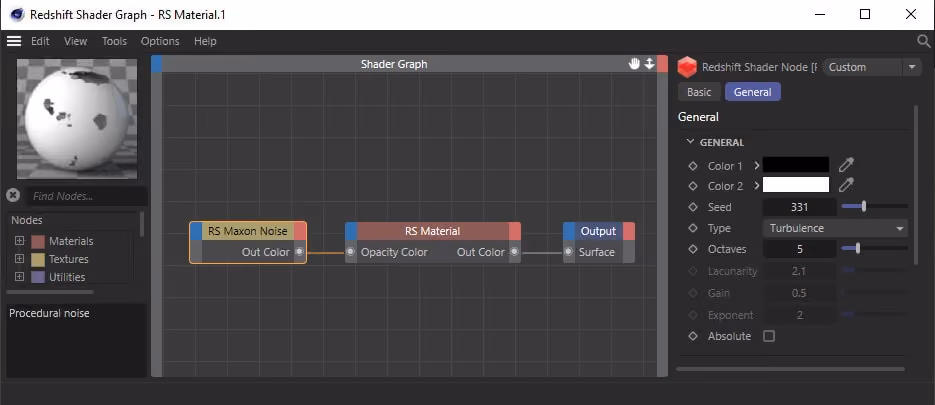Click the Out Color port on RS Maxon Noise
Screen dimensions: 935x405
299,252
